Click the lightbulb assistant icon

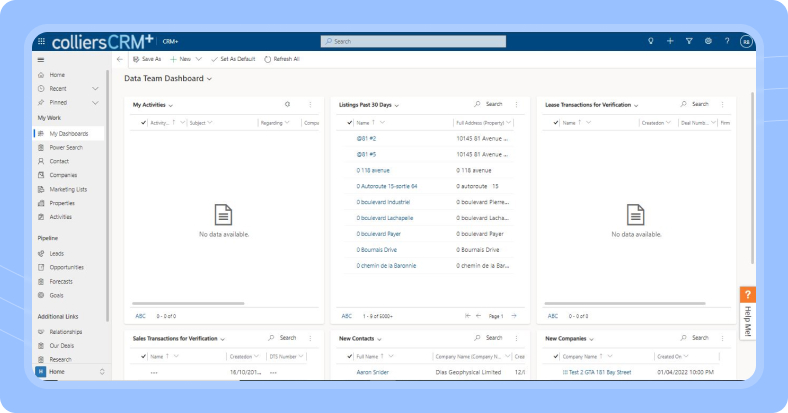click(651, 41)
